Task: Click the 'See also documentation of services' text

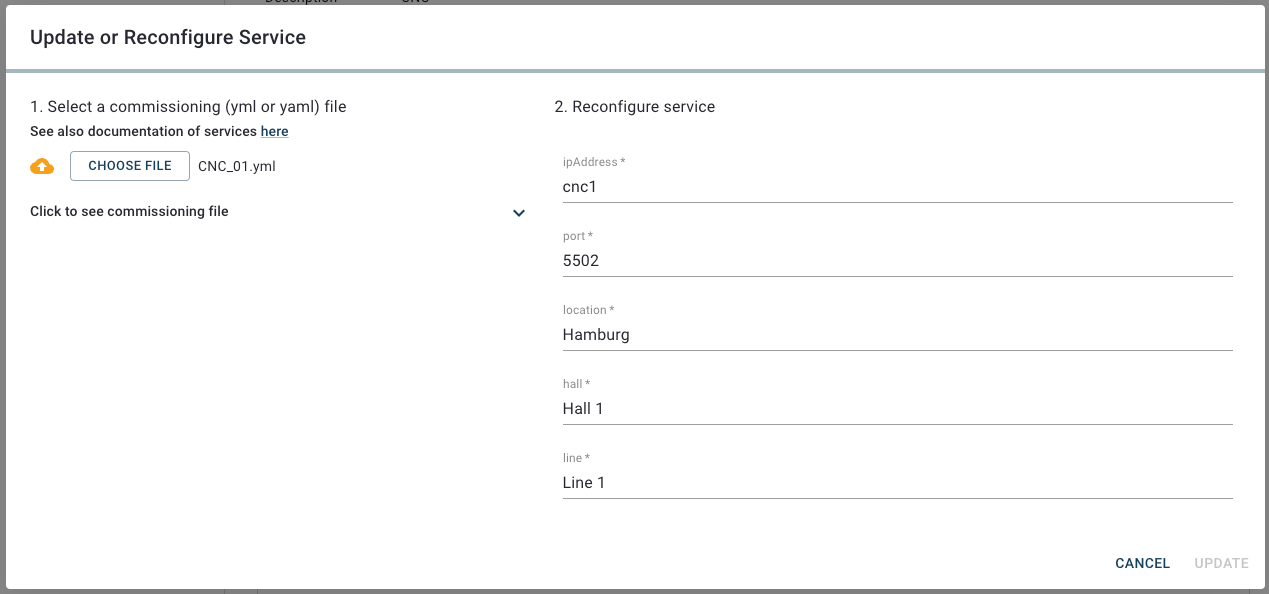Action: (143, 131)
